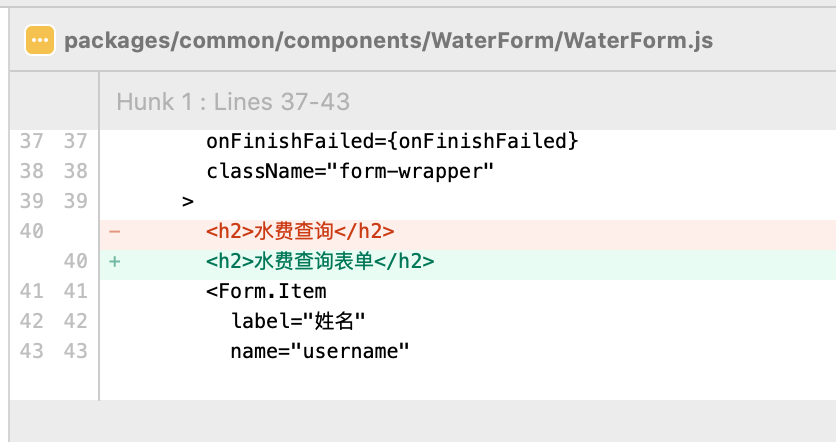Select the Hunk 1 : Lines 37-43 header

[233, 101]
